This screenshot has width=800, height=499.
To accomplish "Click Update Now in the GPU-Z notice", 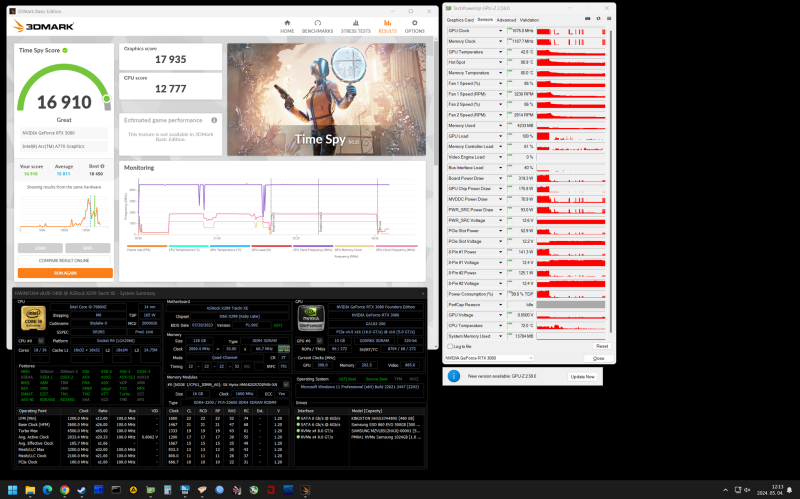I will 582,377.
